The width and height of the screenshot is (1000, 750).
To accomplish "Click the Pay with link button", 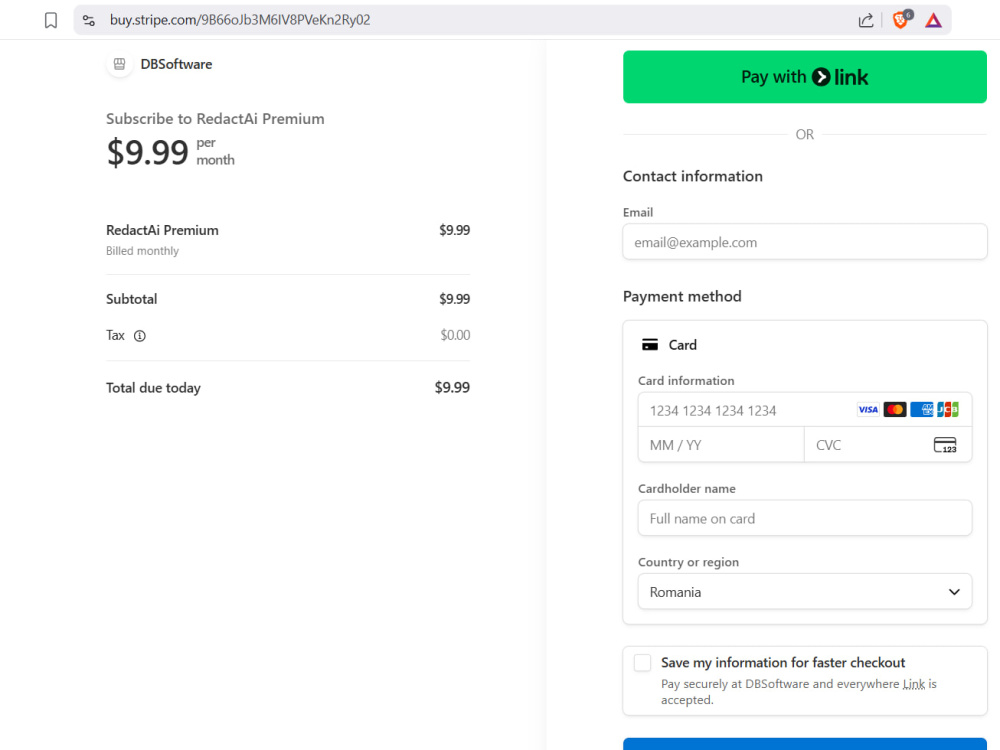I will [x=805, y=77].
